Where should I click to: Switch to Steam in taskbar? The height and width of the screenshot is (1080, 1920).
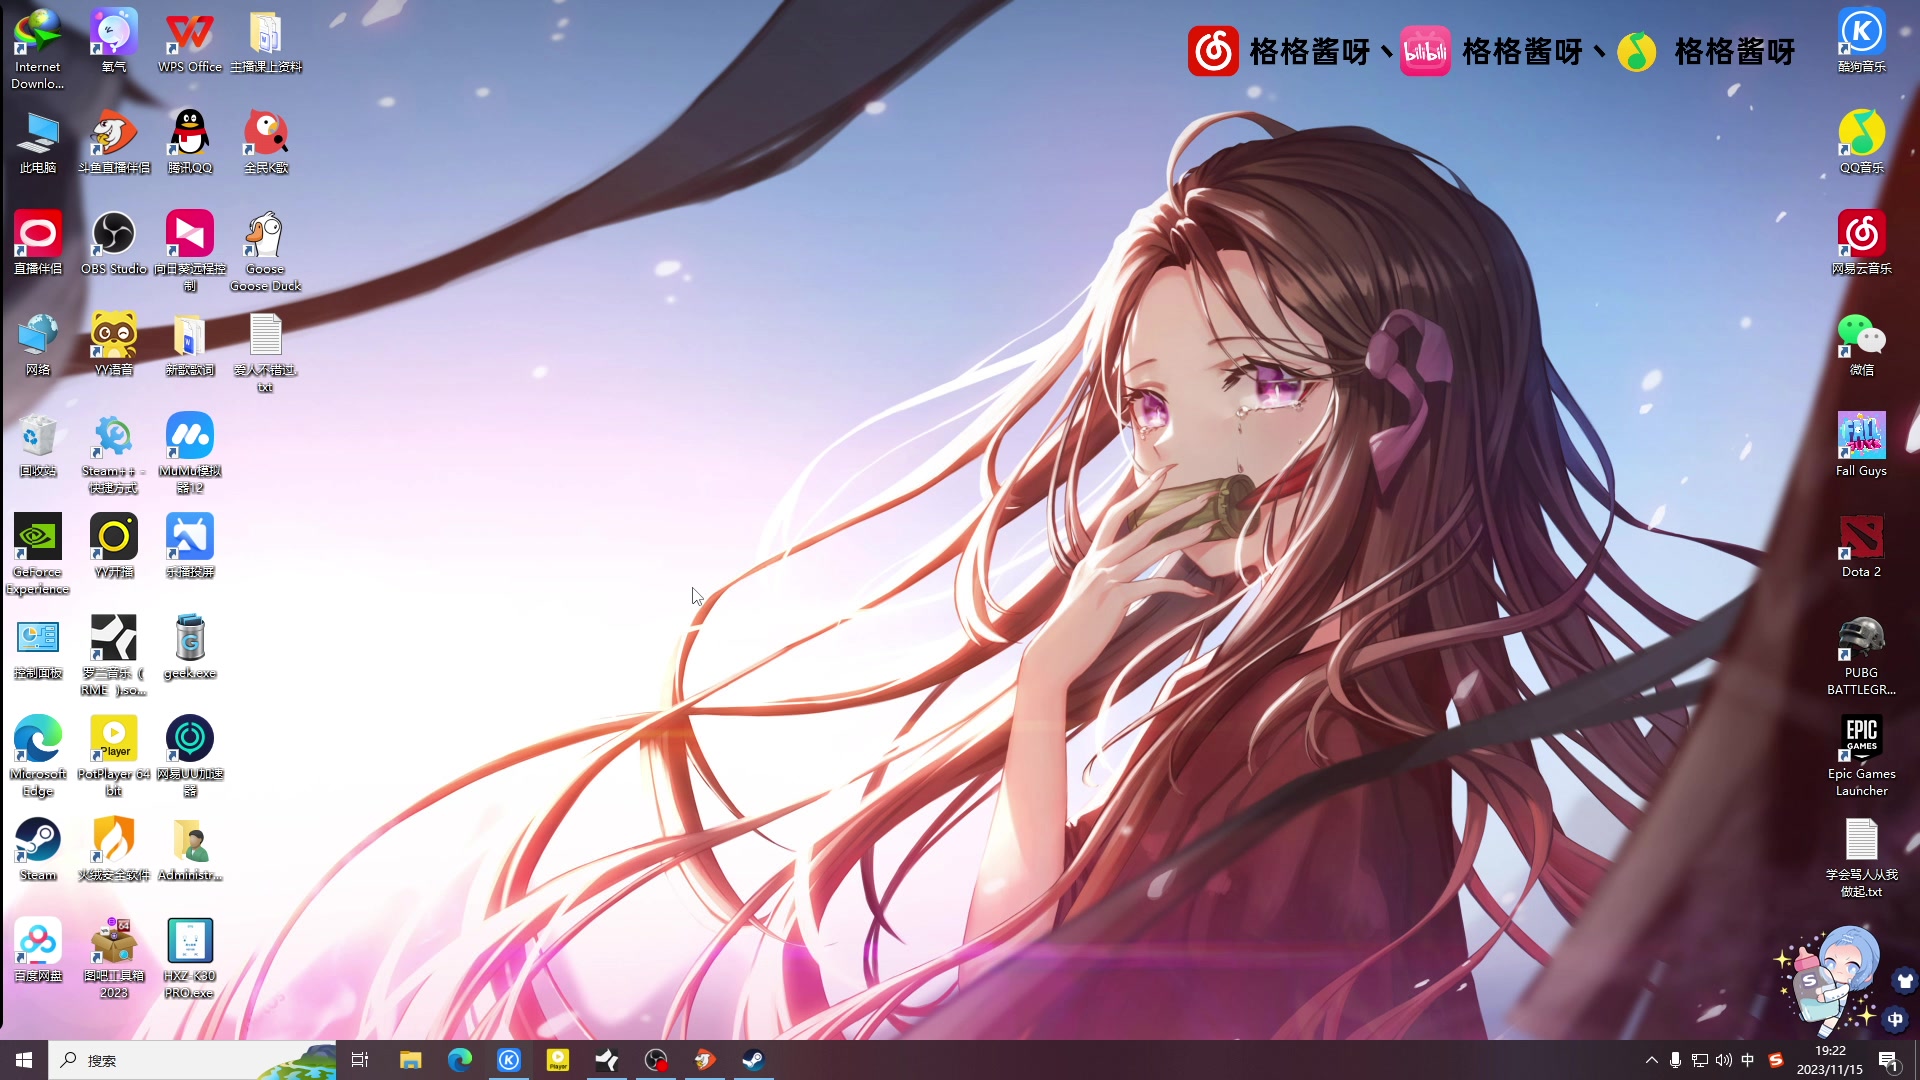[753, 1060]
